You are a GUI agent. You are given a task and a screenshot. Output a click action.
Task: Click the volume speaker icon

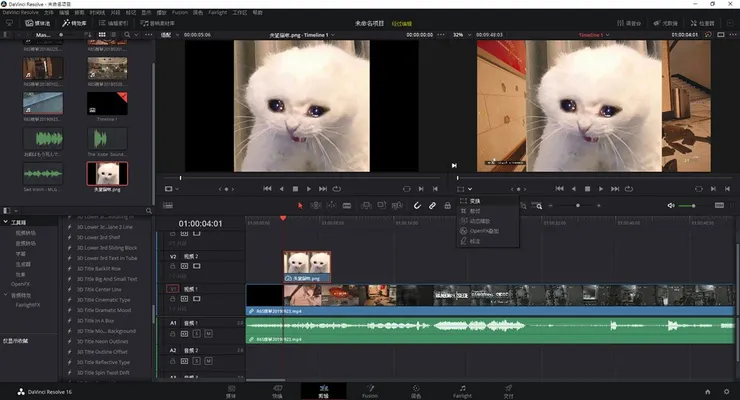click(x=671, y=206)
